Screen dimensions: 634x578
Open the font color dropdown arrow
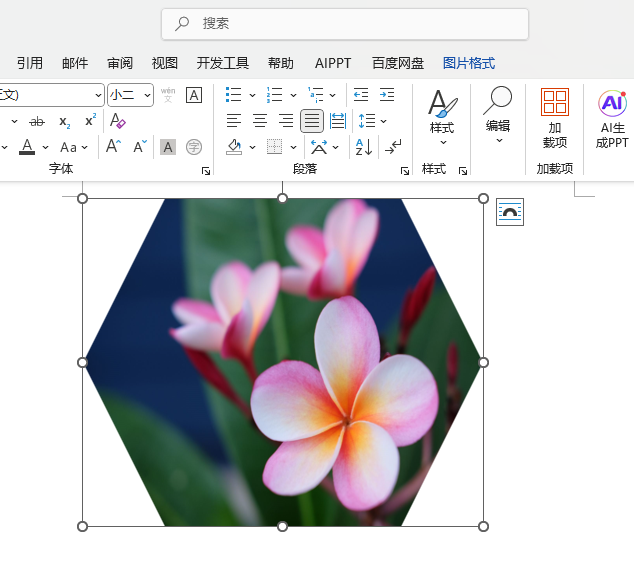(45, 147)
